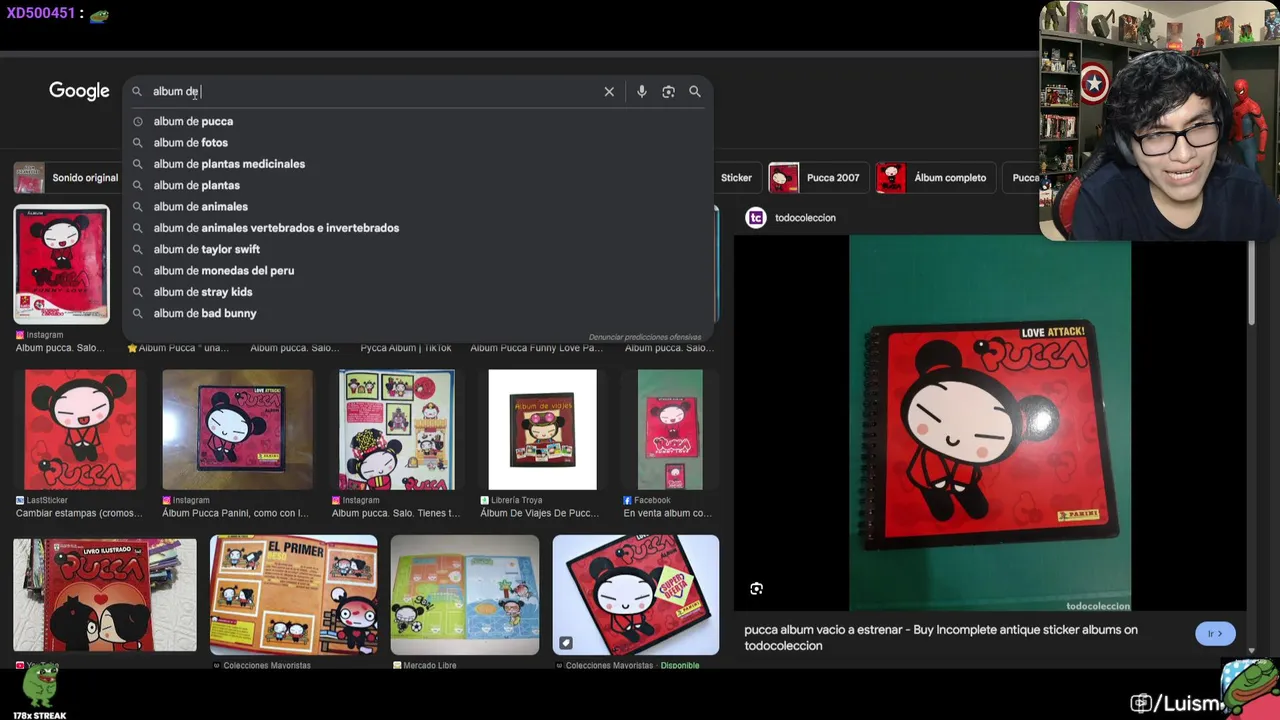
Task: Open the 'Livro Ilustrado Pucca' image result
Action: [105, 594]
